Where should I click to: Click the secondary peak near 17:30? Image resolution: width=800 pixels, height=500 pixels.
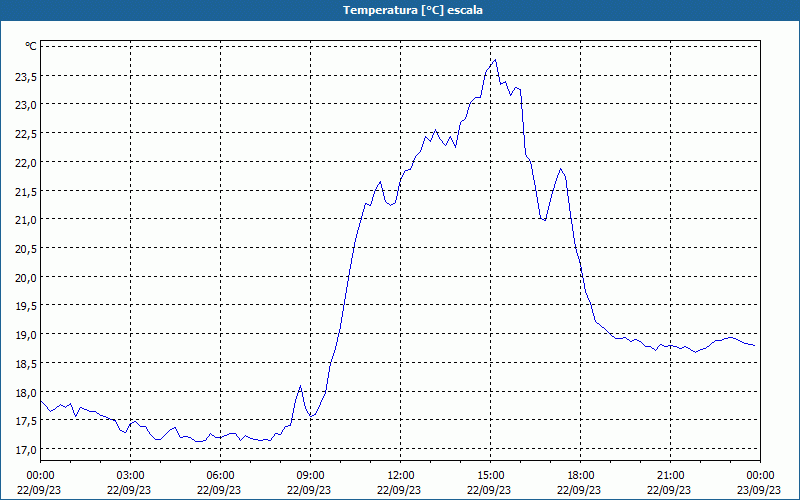pos(560,169)
